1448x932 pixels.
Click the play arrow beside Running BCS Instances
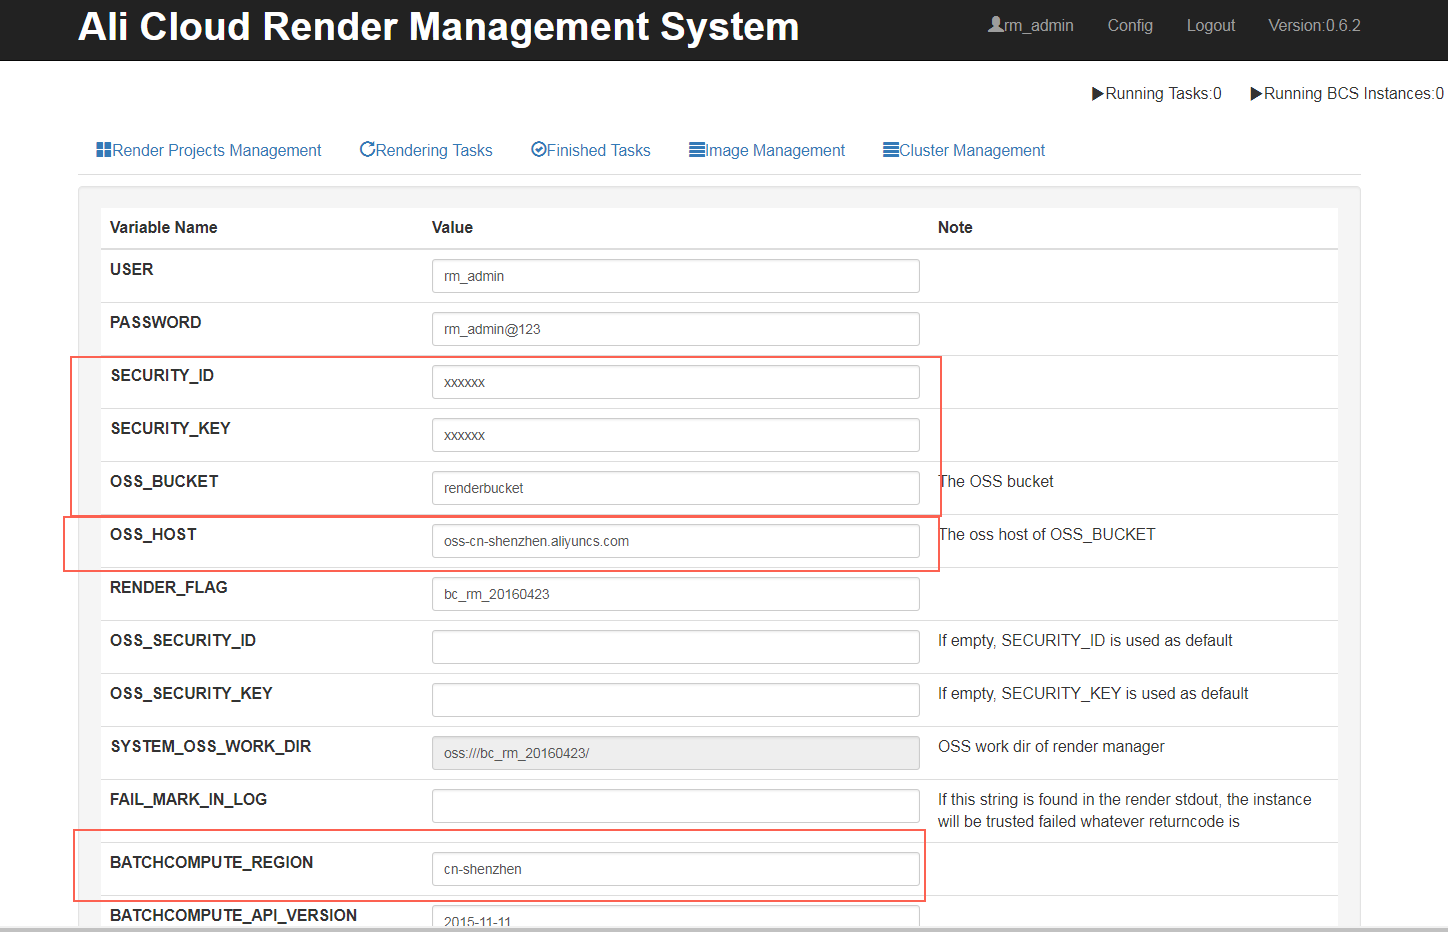click(x=1256, y=94)
